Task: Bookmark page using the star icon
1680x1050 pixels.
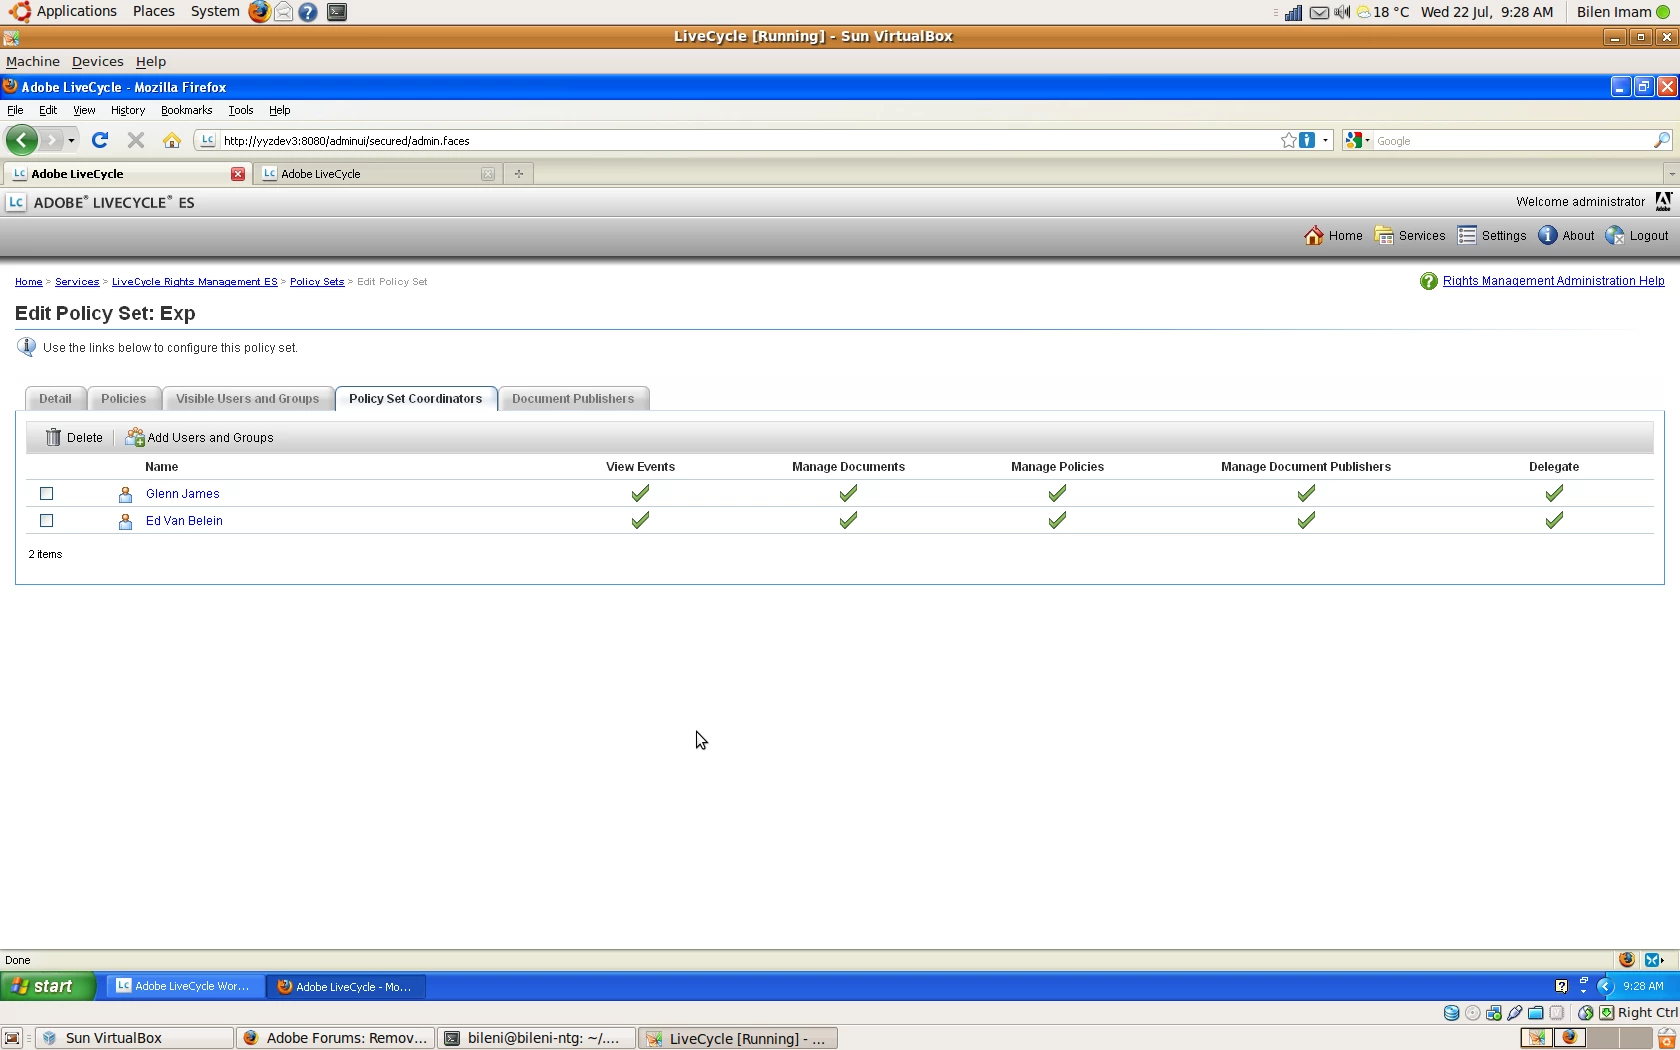Action: pyautogui.click(x=1289, y=140)
